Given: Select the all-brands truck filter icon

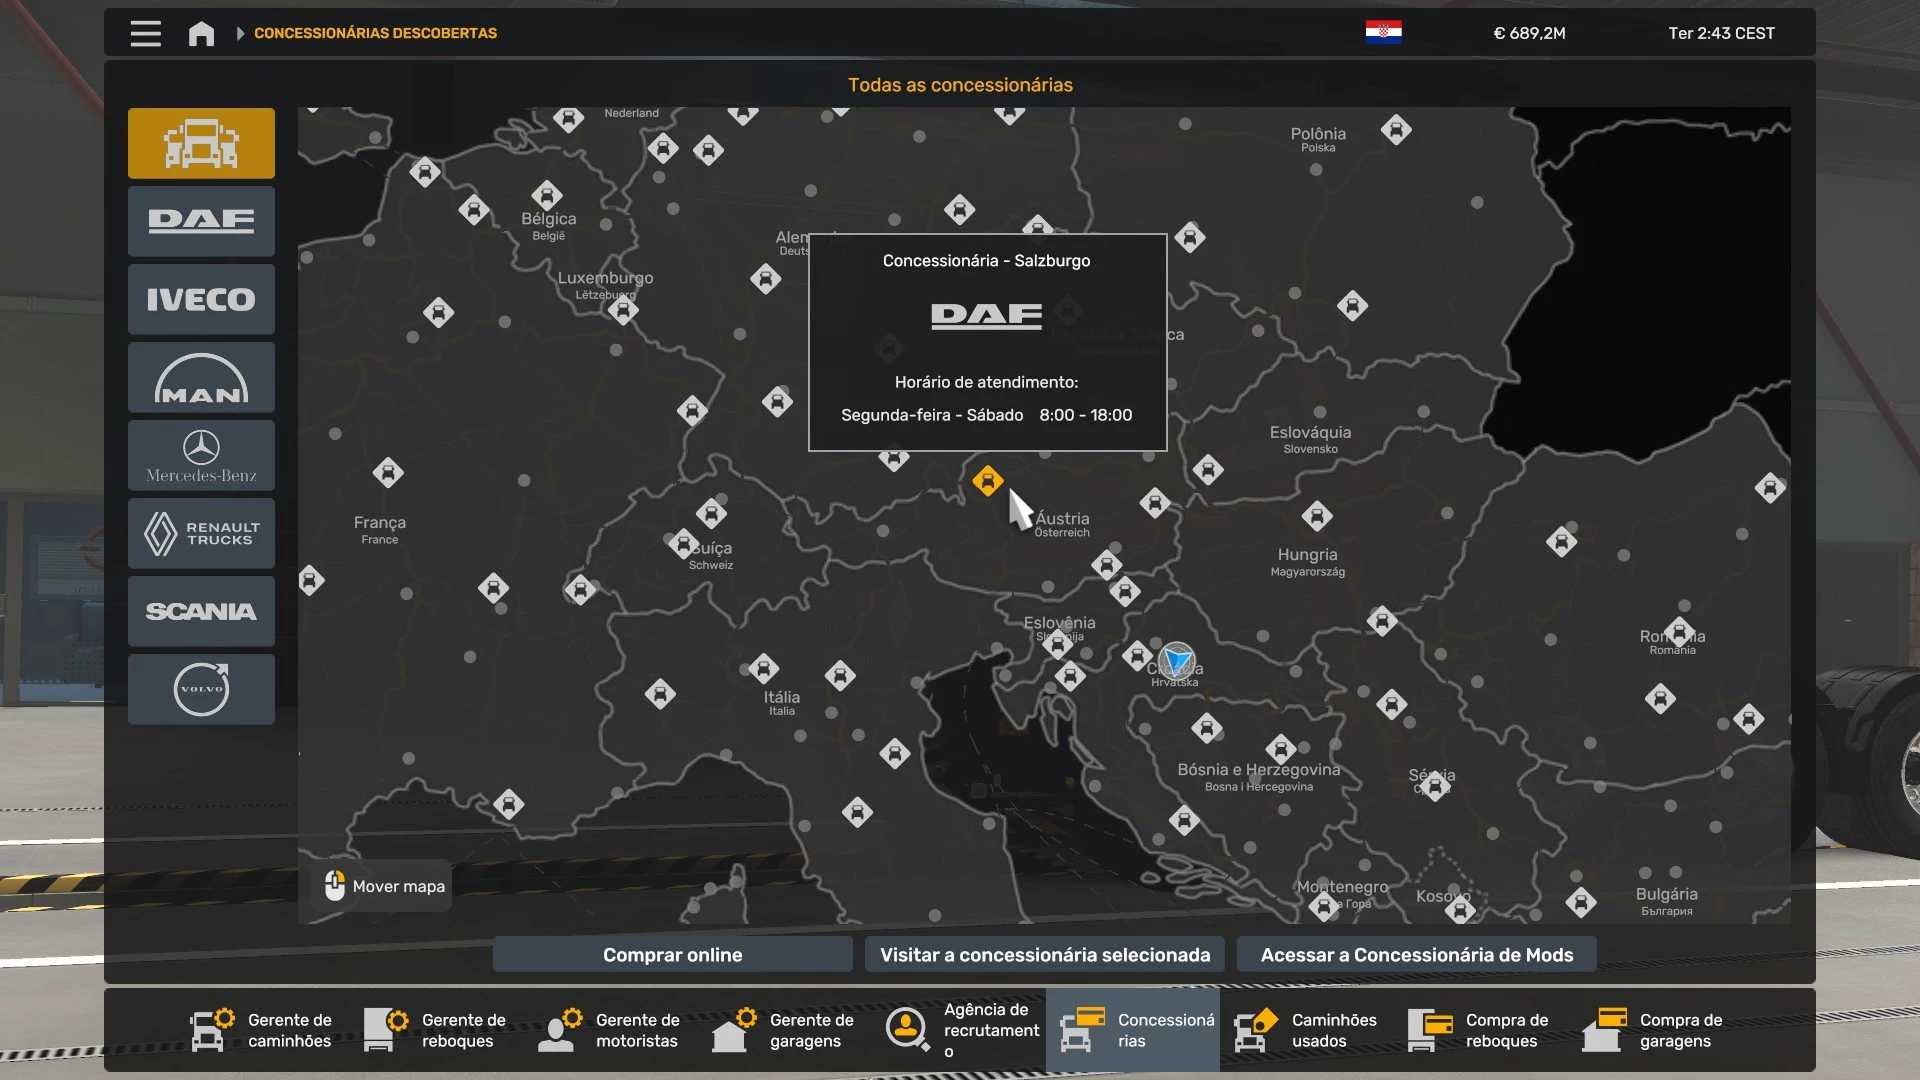Looking at the screenshot, I should point(201,143).
